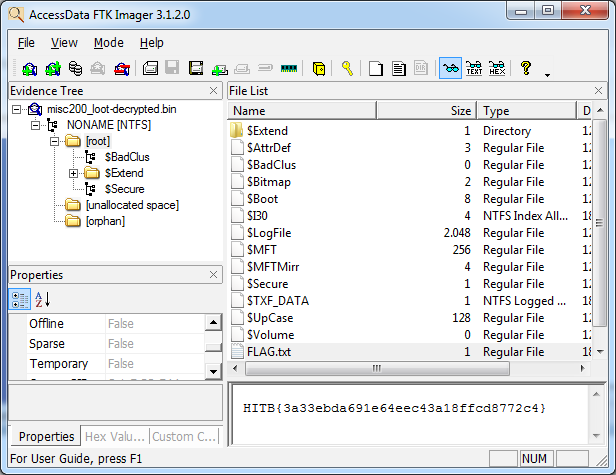Collapse the [root] folder node
The height and width of the screenshot is (475, 616).
(x=56, y=142)
